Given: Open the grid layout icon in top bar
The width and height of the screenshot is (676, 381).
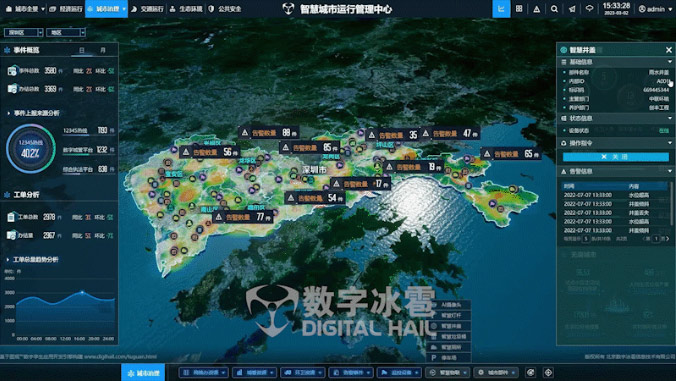Looking at the screenshot, I should pos(519,9).
